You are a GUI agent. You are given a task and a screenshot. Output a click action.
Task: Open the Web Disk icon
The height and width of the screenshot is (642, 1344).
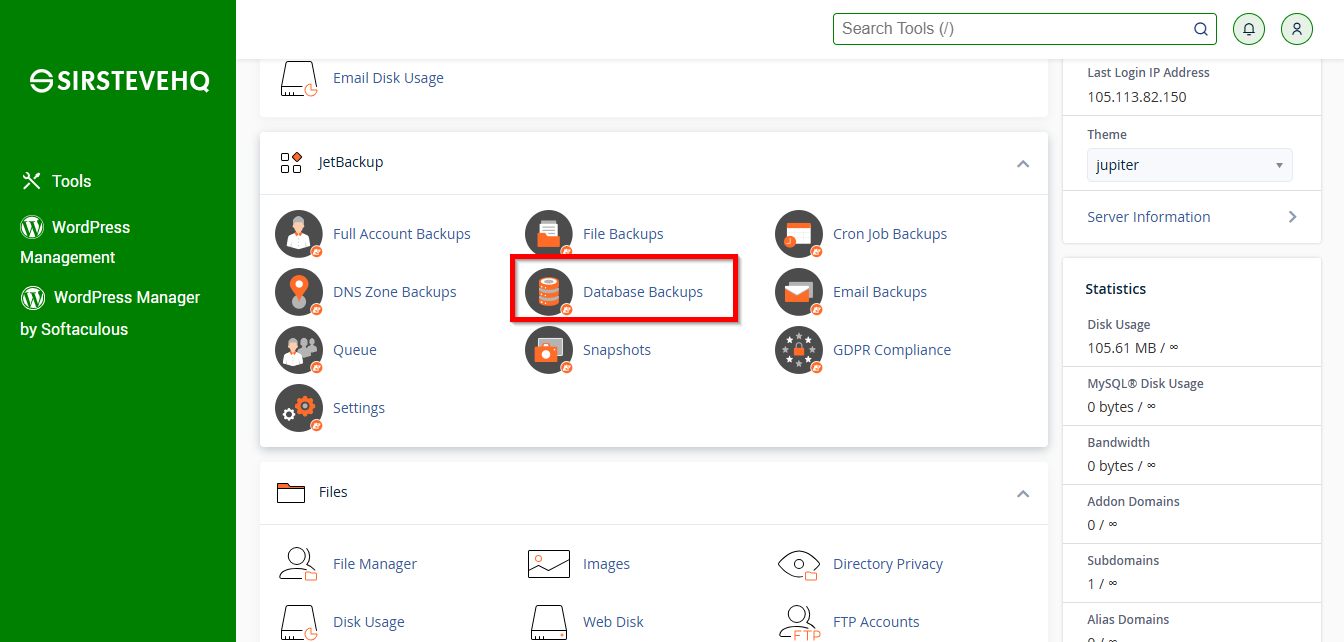coord(549,622)
